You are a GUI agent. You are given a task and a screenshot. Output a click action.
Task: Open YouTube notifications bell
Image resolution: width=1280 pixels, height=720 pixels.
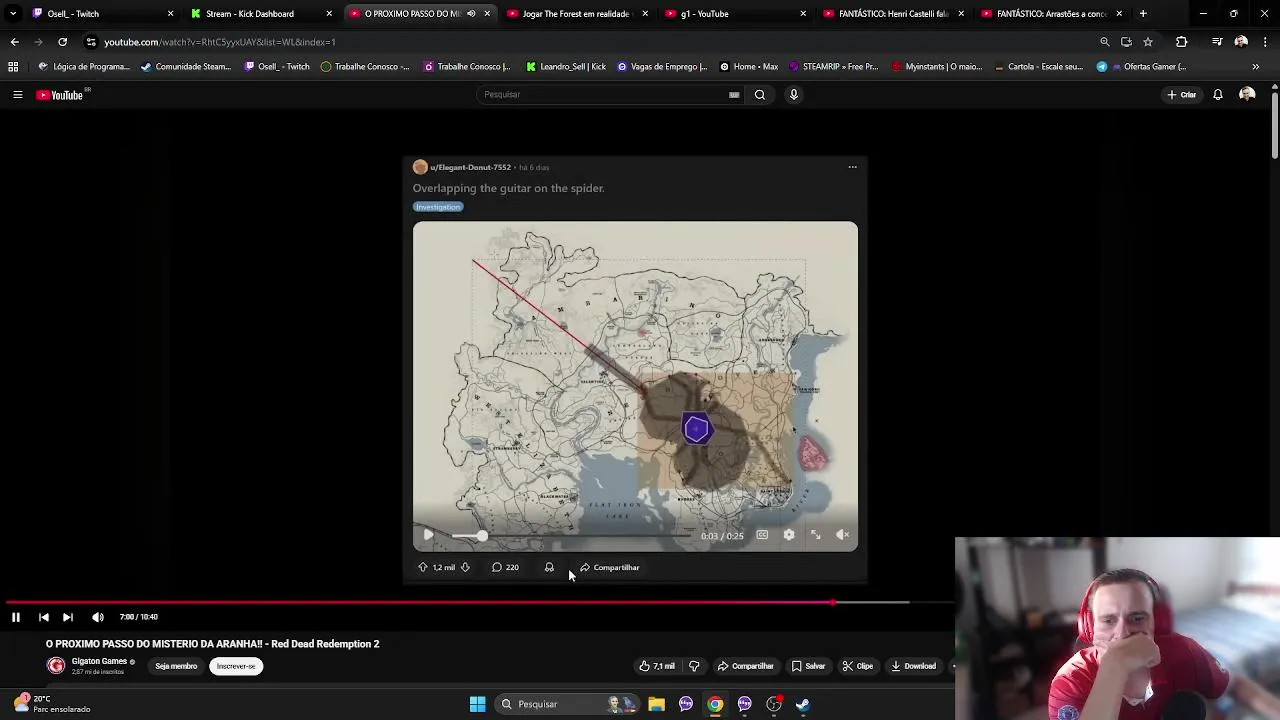coord(1218,95)
